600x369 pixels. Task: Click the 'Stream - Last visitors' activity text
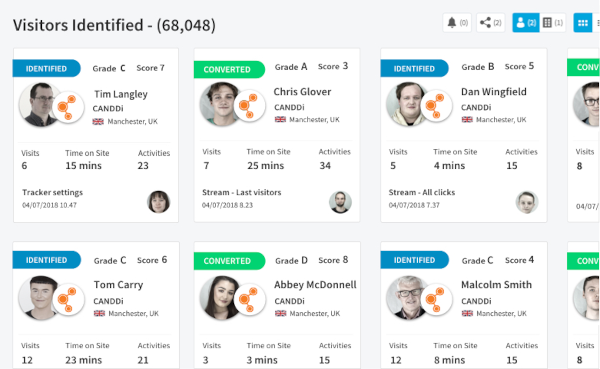coord(241,192)
